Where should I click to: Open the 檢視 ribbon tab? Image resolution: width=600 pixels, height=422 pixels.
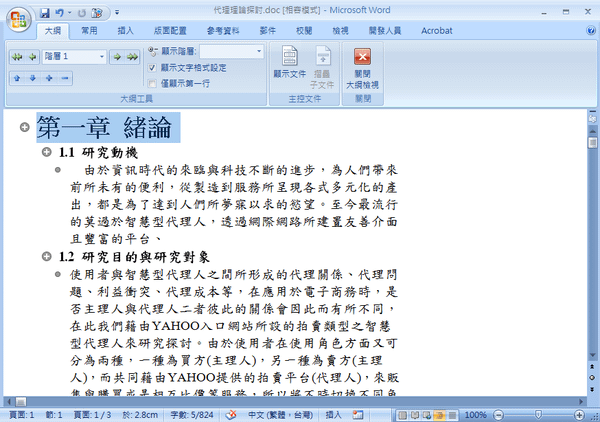(x=340, y=31)
